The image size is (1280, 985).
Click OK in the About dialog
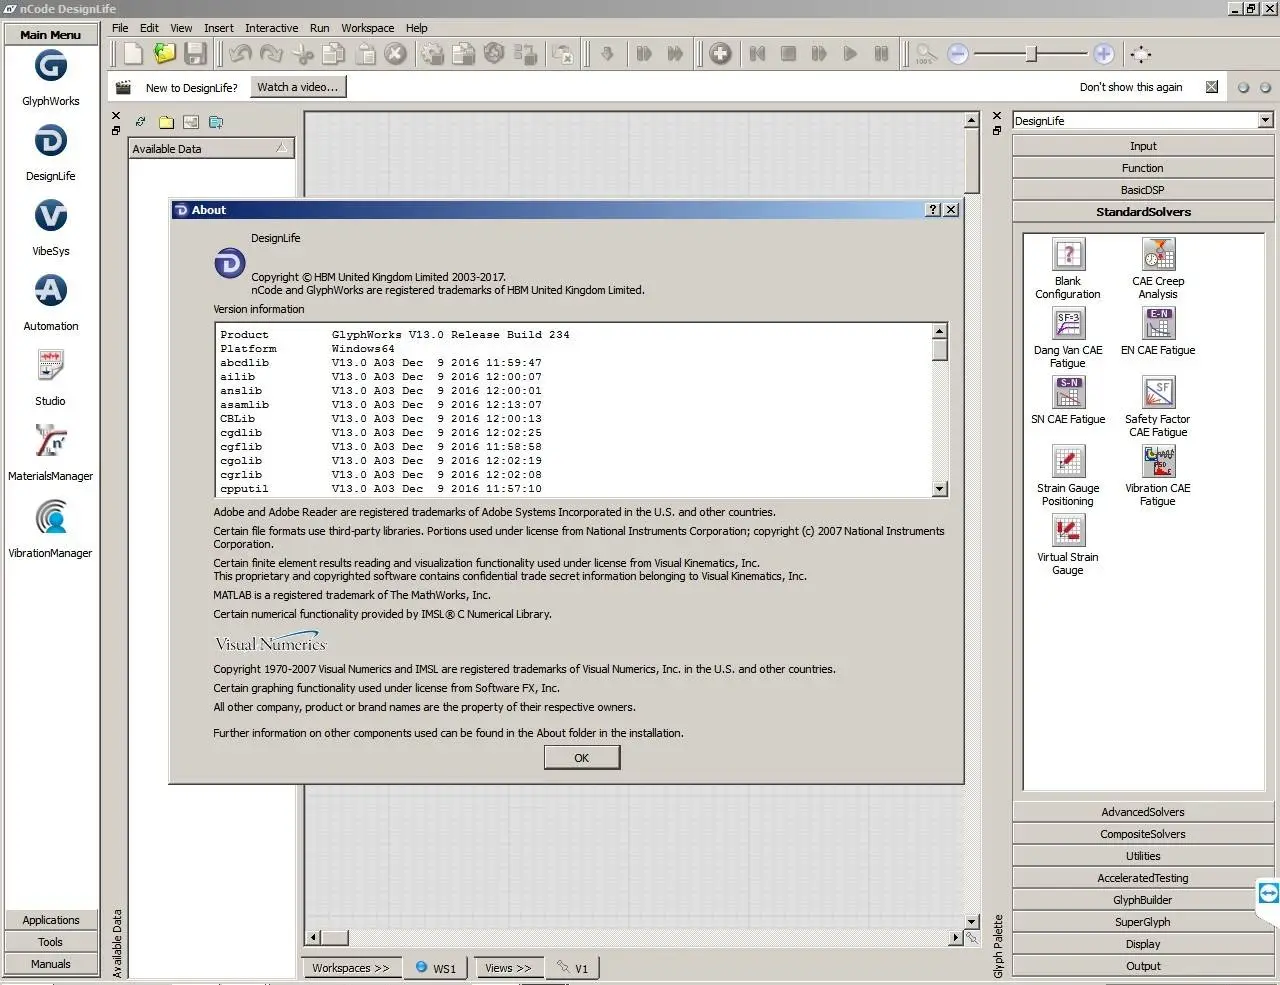(x=582, y=758)
